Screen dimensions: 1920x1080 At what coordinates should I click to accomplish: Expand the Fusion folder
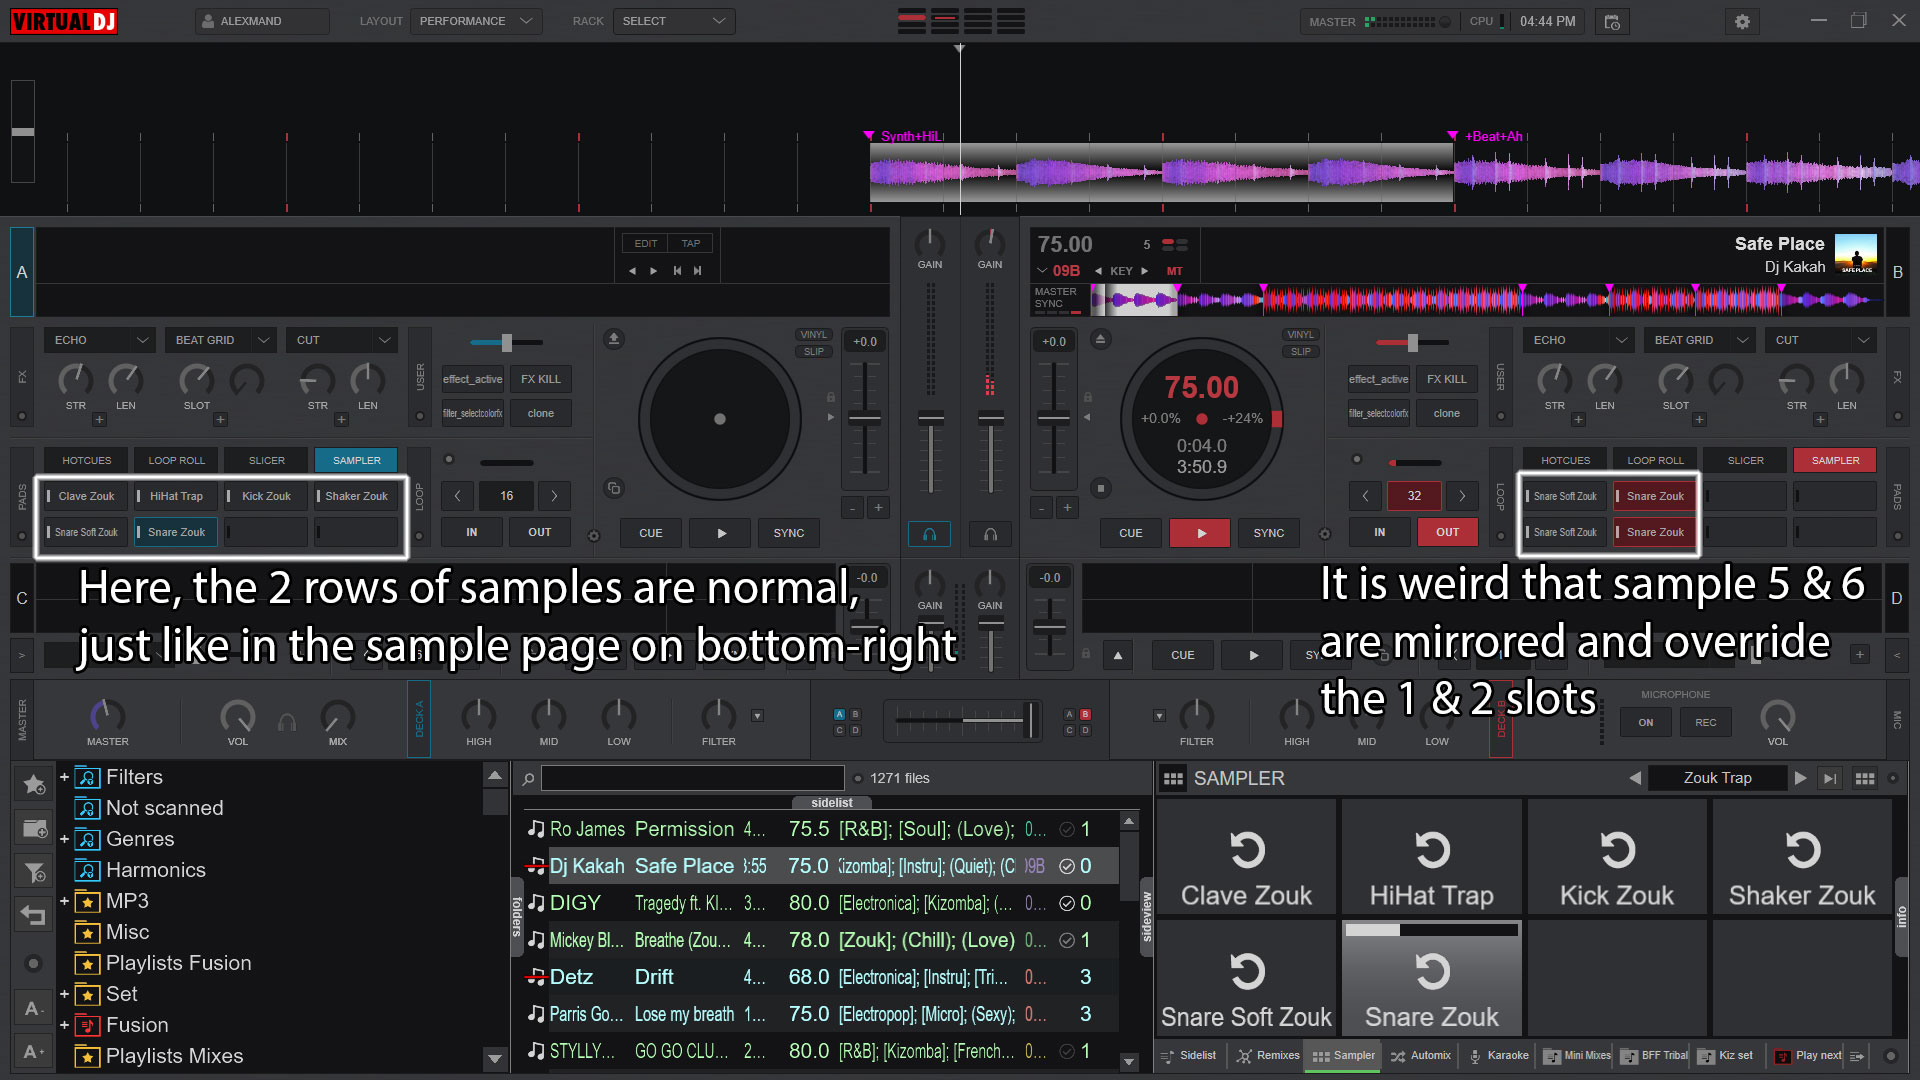pos(64,1025)
